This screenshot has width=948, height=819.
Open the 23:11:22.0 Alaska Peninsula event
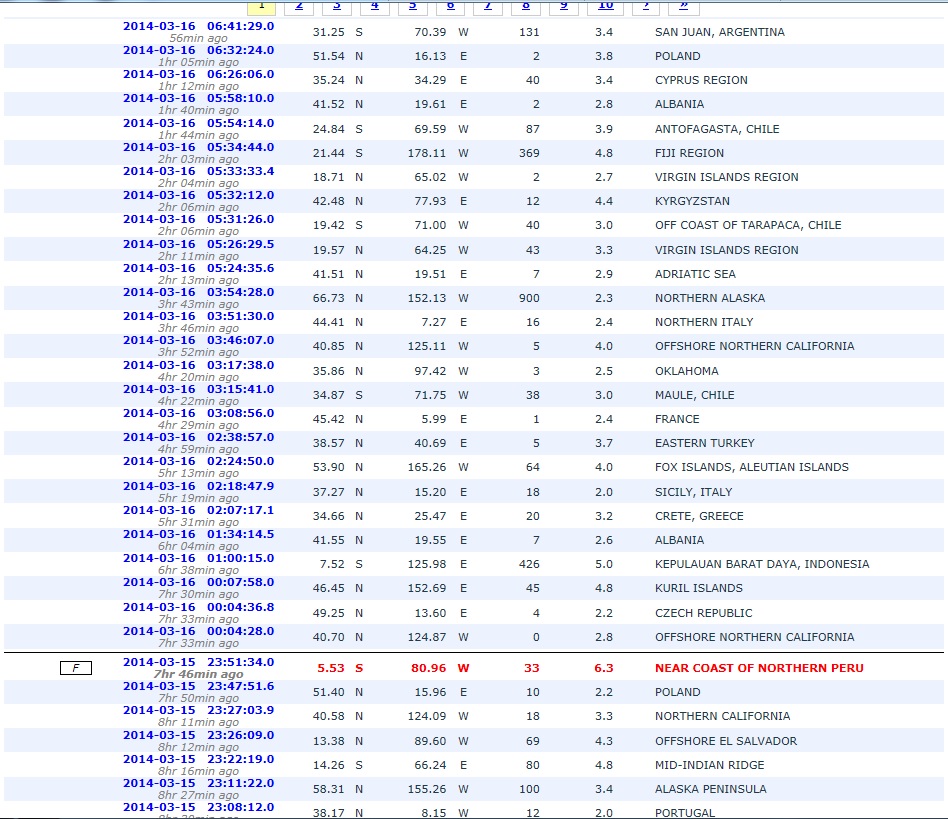click(x=198, y=784)
